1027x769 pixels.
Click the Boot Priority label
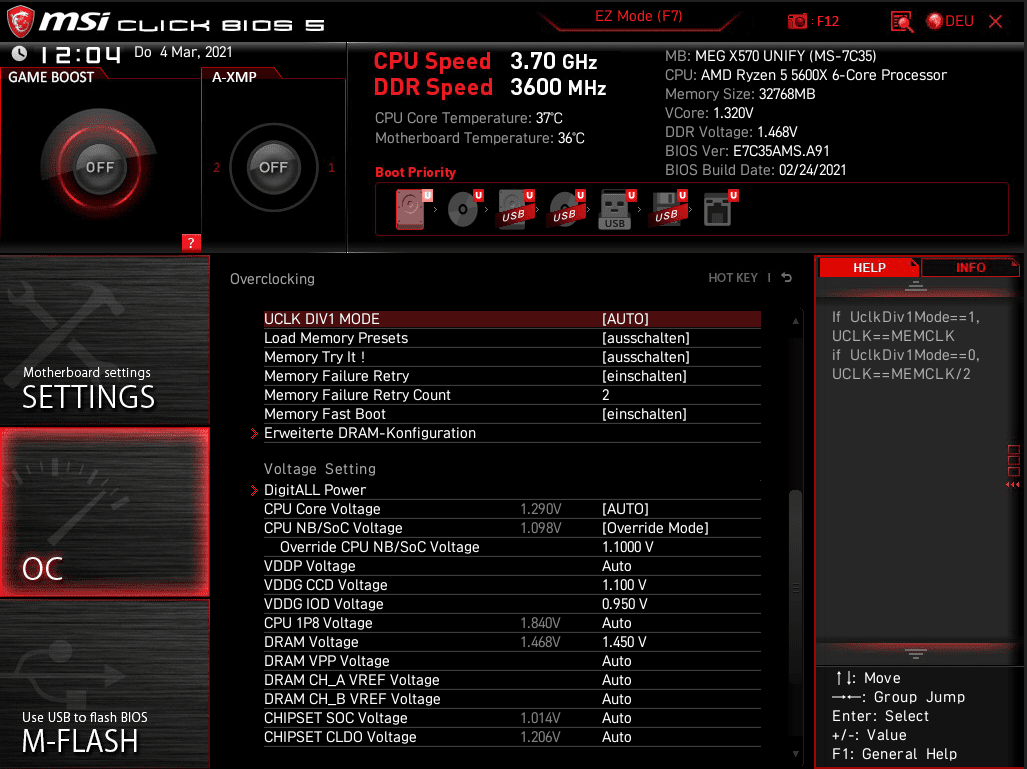(x=415, y=172)
